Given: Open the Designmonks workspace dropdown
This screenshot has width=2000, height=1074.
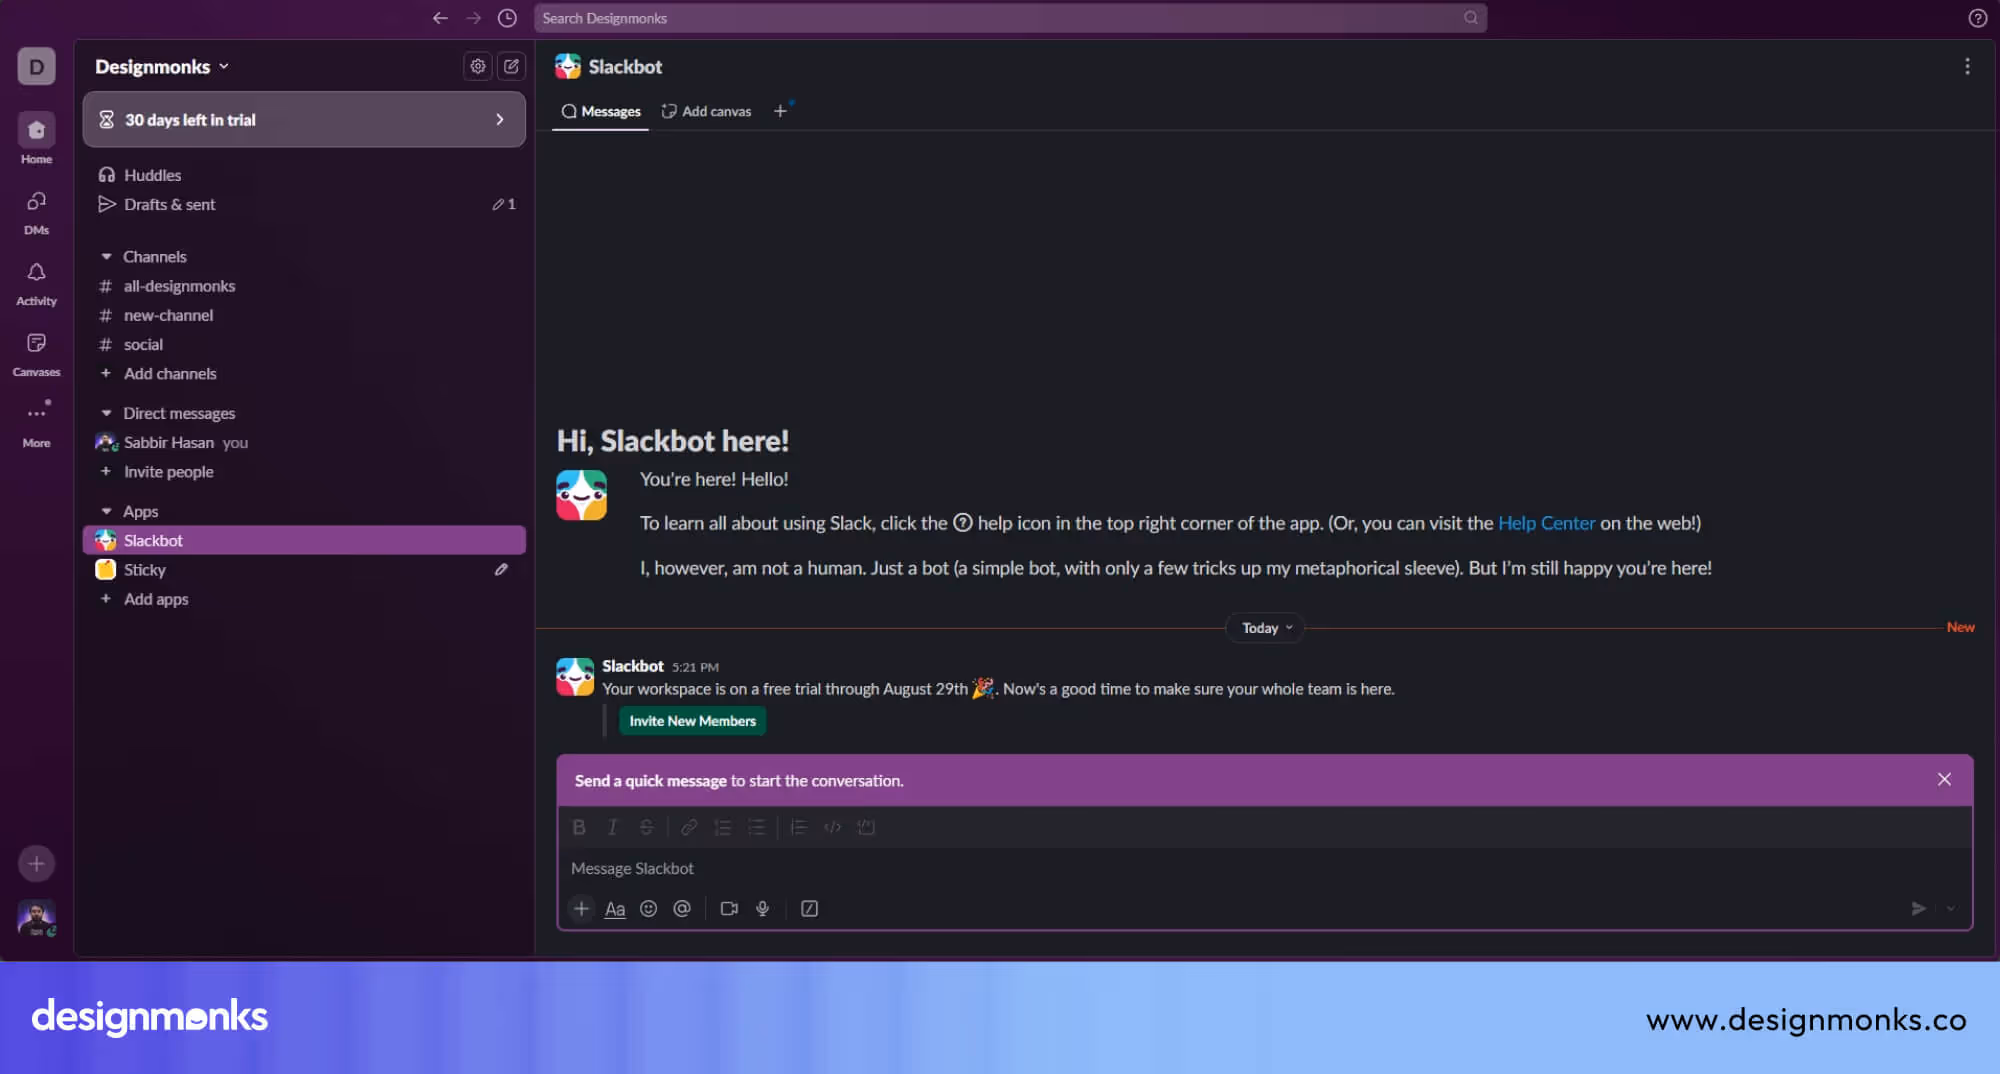Looking at the screenshot, I should click(x=162, y=66).
